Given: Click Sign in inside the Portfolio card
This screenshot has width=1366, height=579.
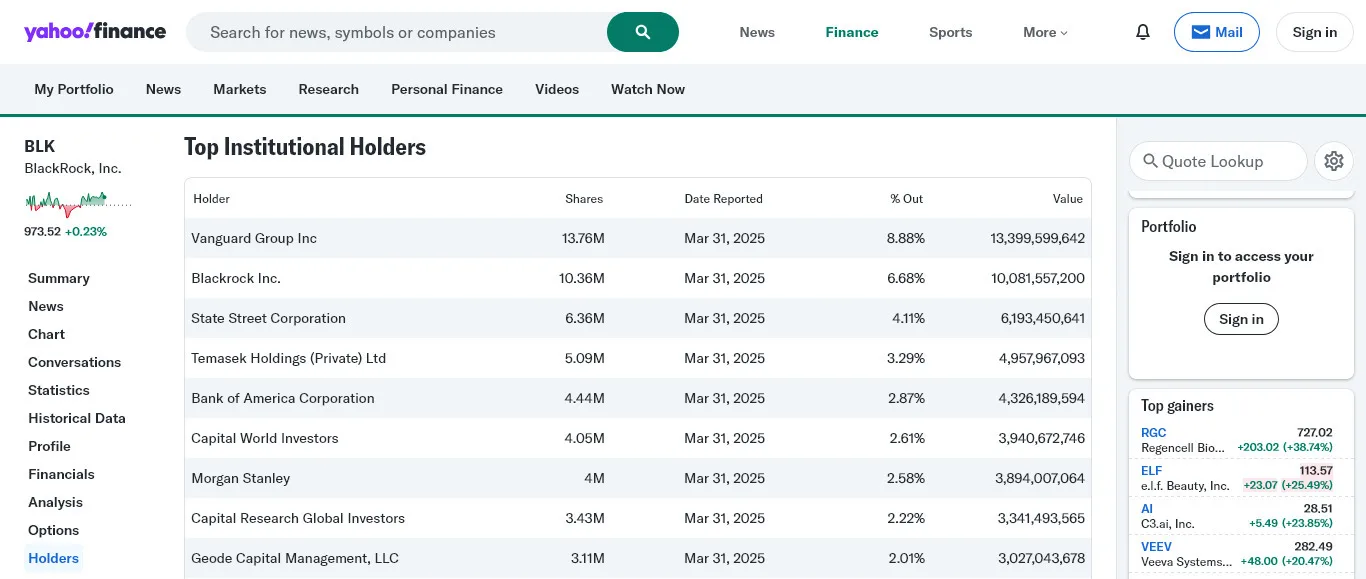Looking at the screenshot, I should point(1241,319).
